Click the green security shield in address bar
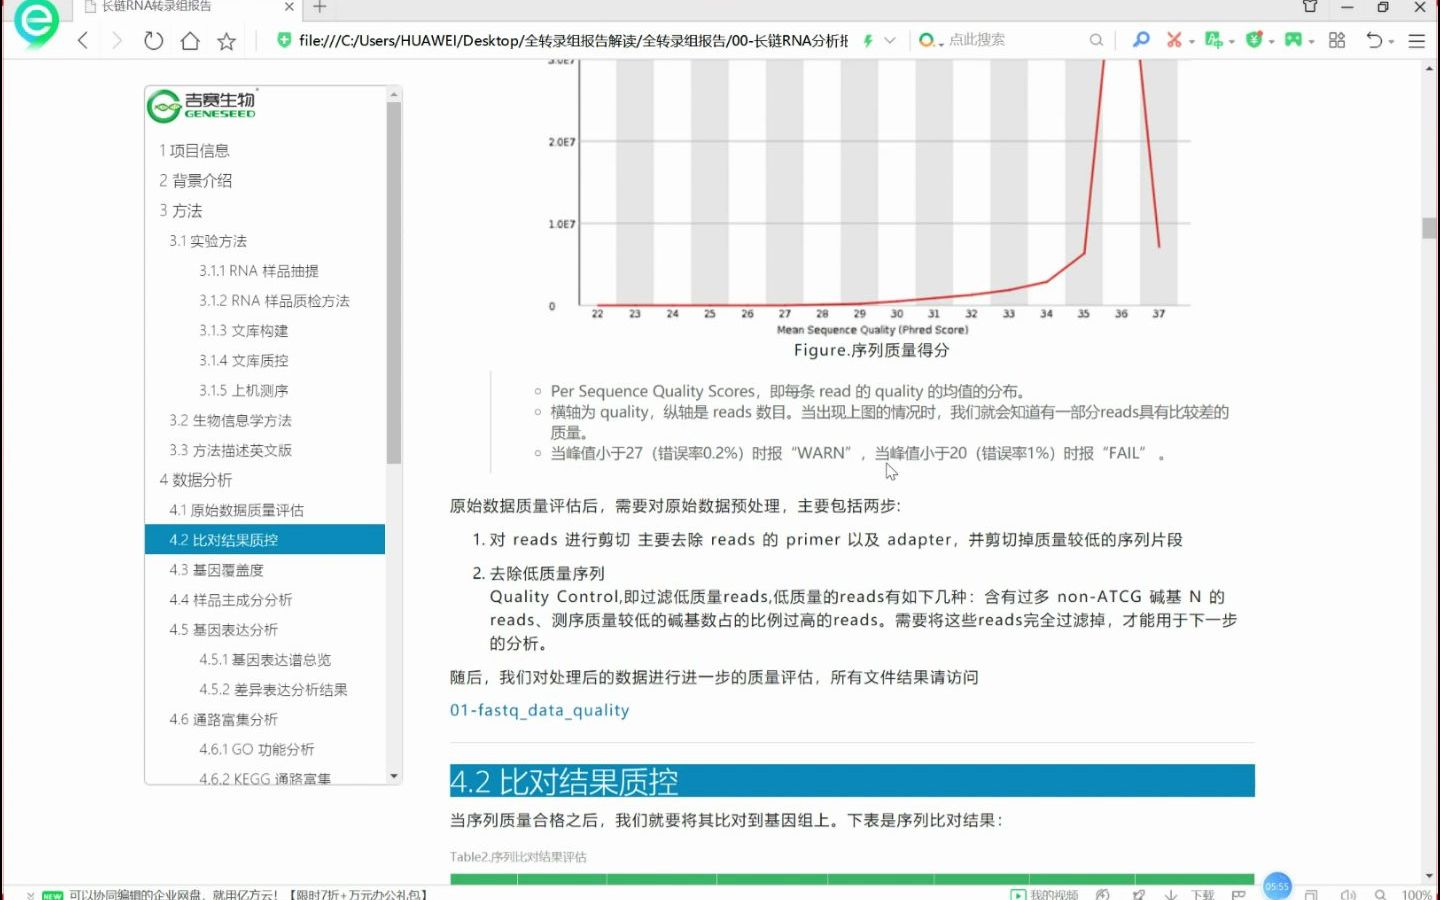The width and height of the screenshot is (1440, 900). point(284,40)
